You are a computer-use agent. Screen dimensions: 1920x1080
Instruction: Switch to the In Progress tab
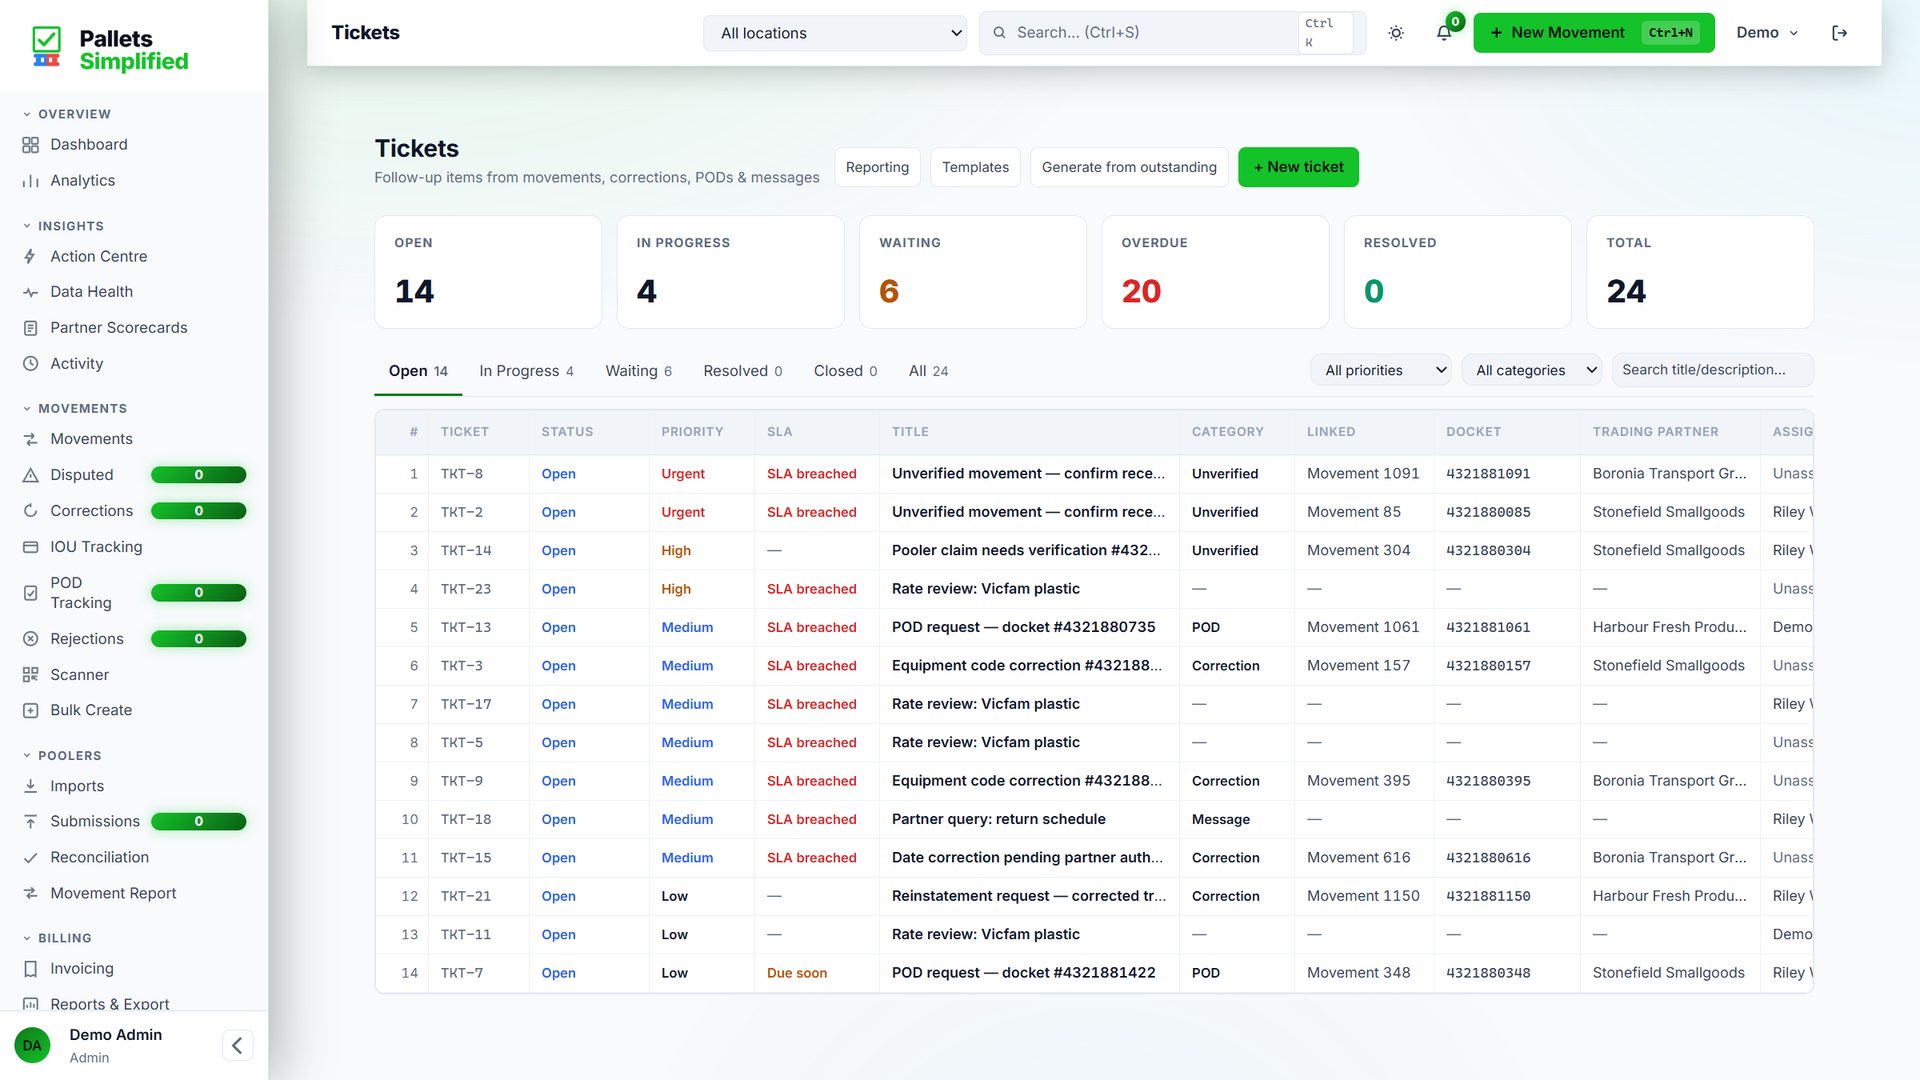526,371
